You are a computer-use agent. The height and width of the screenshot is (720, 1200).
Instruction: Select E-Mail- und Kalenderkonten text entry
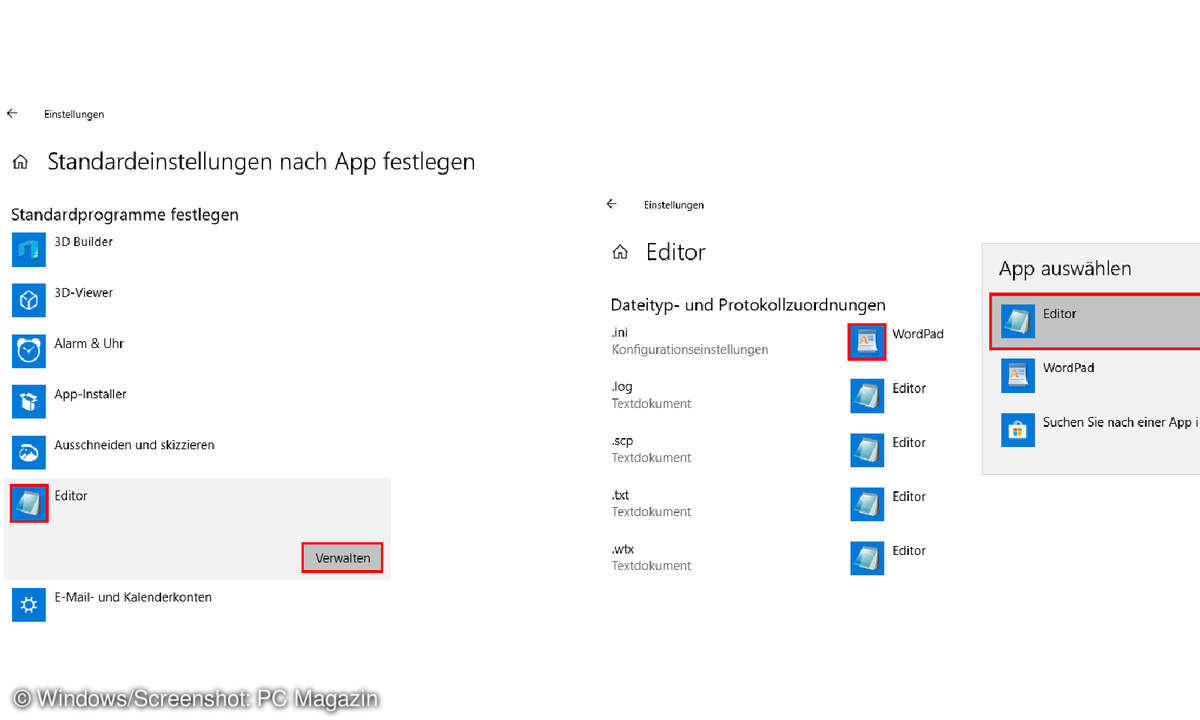133,597
